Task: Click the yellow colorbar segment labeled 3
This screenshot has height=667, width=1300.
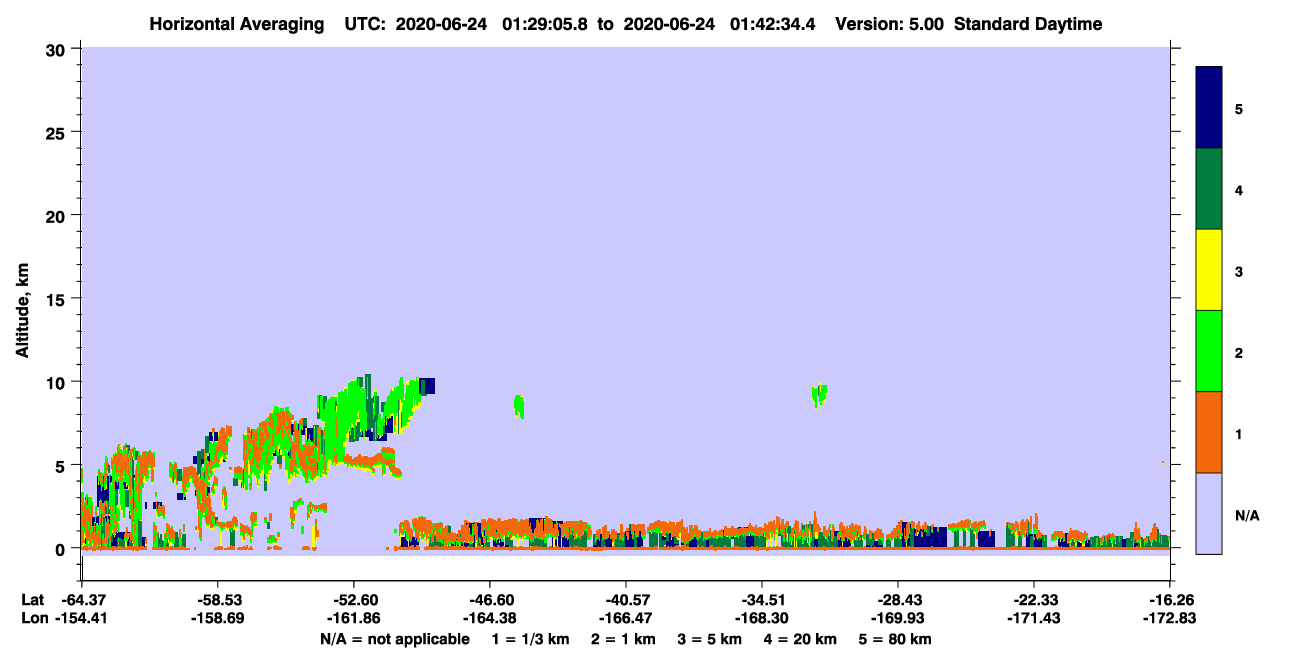Action: coord(1209,270)
